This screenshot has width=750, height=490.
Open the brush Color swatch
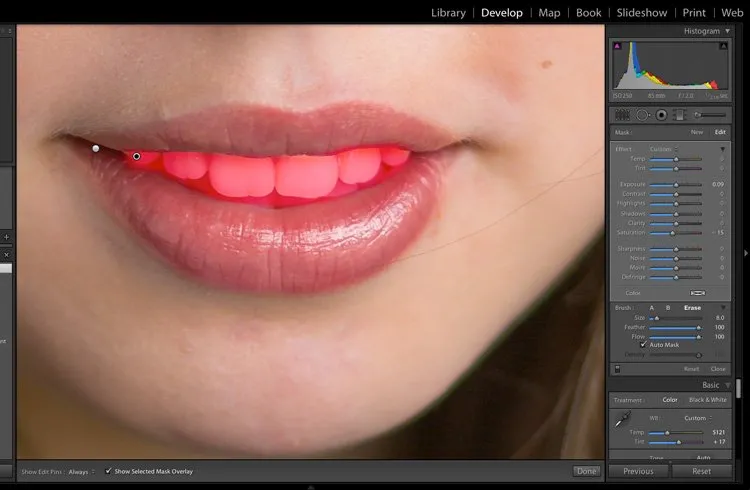698,293
